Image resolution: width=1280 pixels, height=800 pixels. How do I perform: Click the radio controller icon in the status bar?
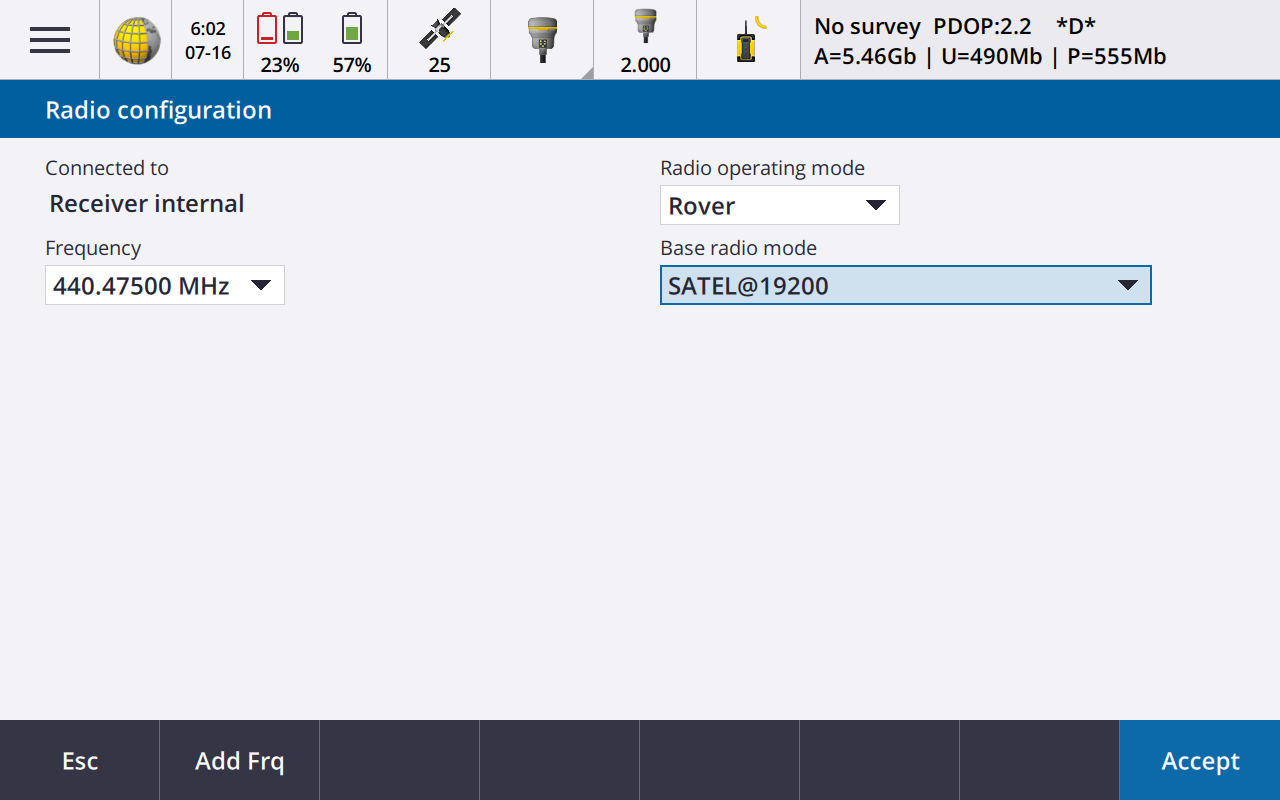point(747,39)
